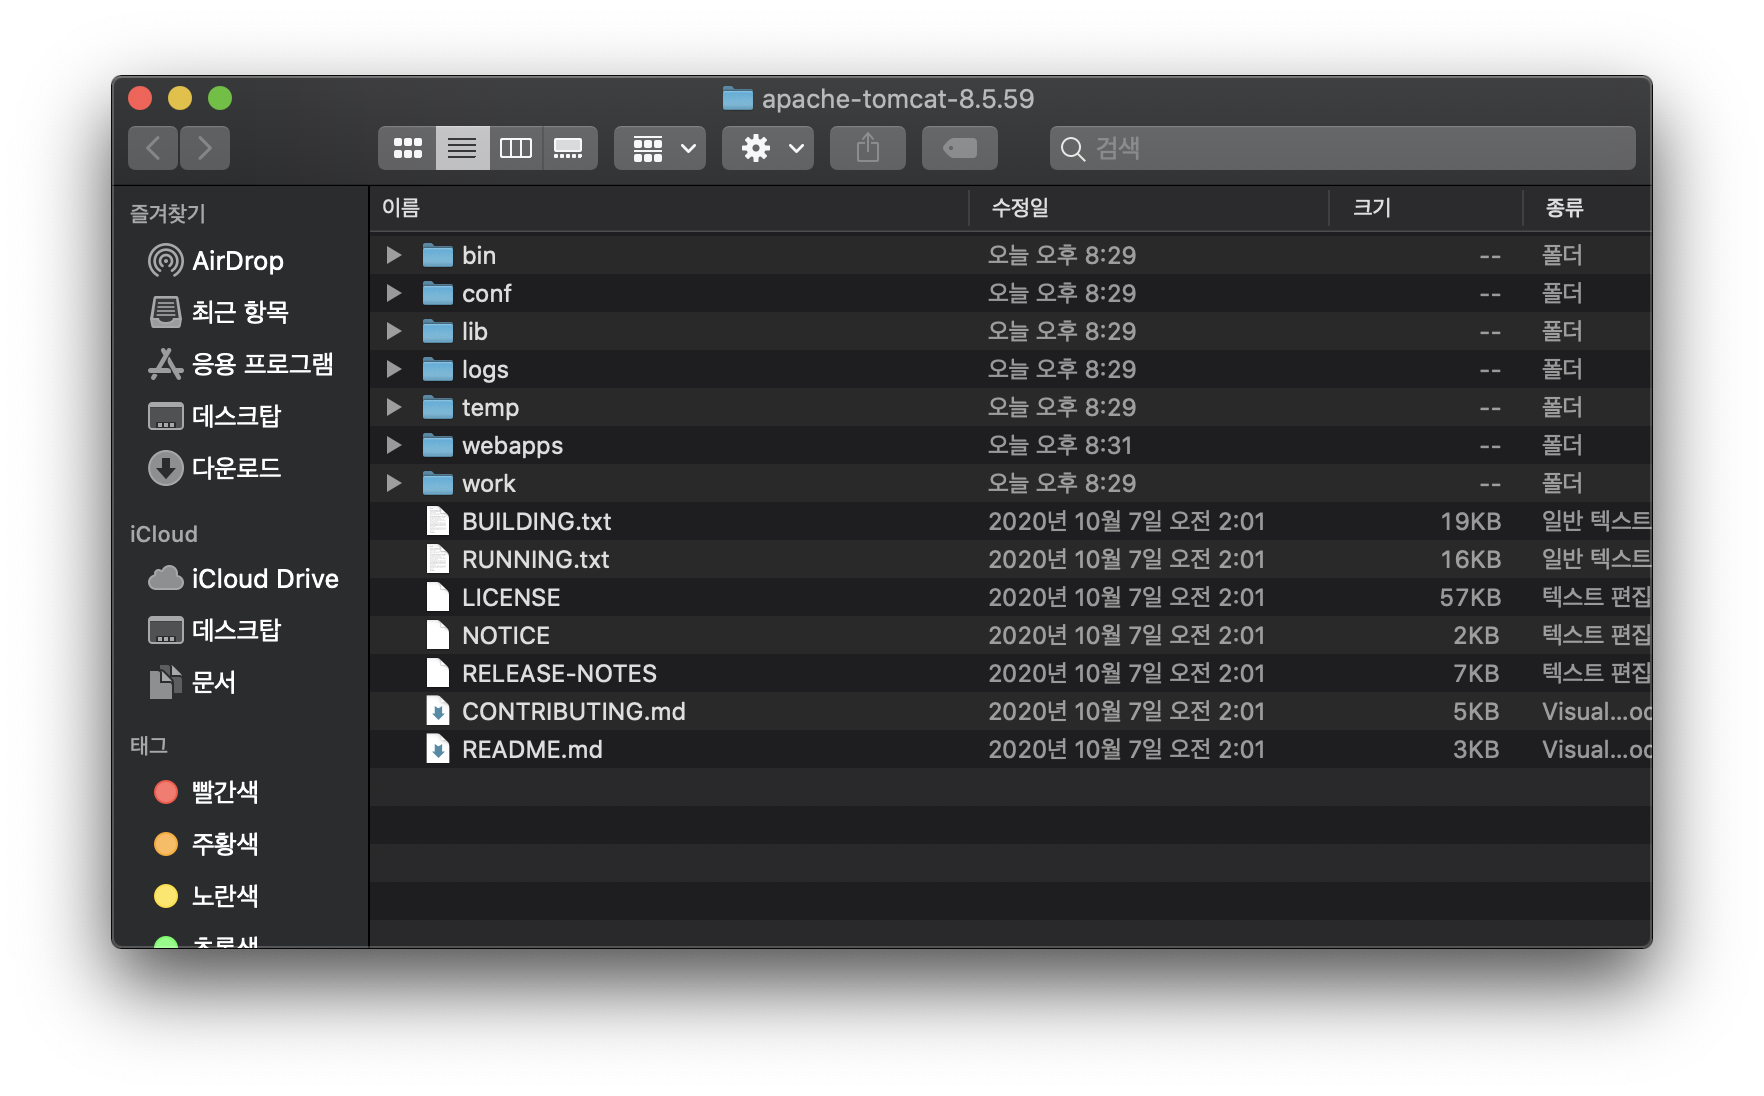Screen dimensions: 1764x1096
Task: Select the RUNNING.txt file icon
Action: 438,559
